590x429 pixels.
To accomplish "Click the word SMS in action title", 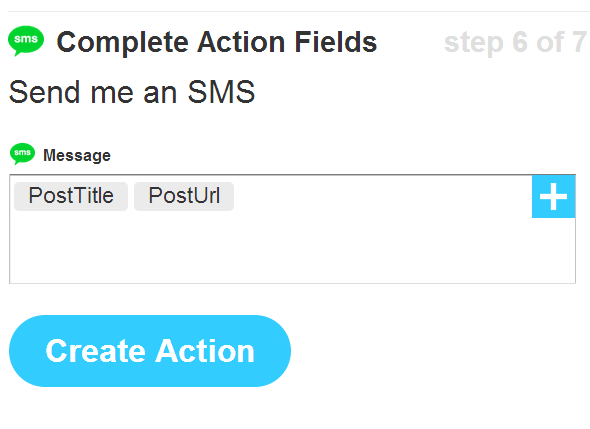I will click(x=222, y=91).
